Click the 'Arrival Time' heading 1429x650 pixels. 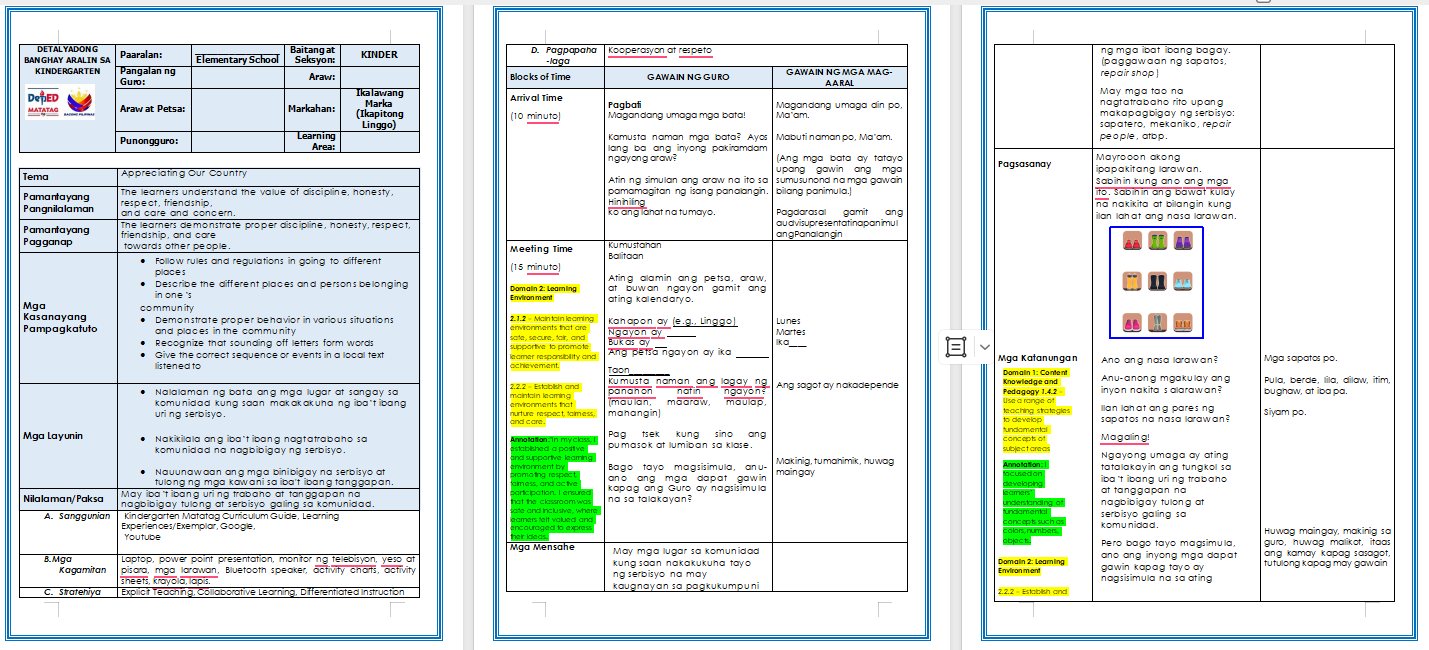coord(536,98)
